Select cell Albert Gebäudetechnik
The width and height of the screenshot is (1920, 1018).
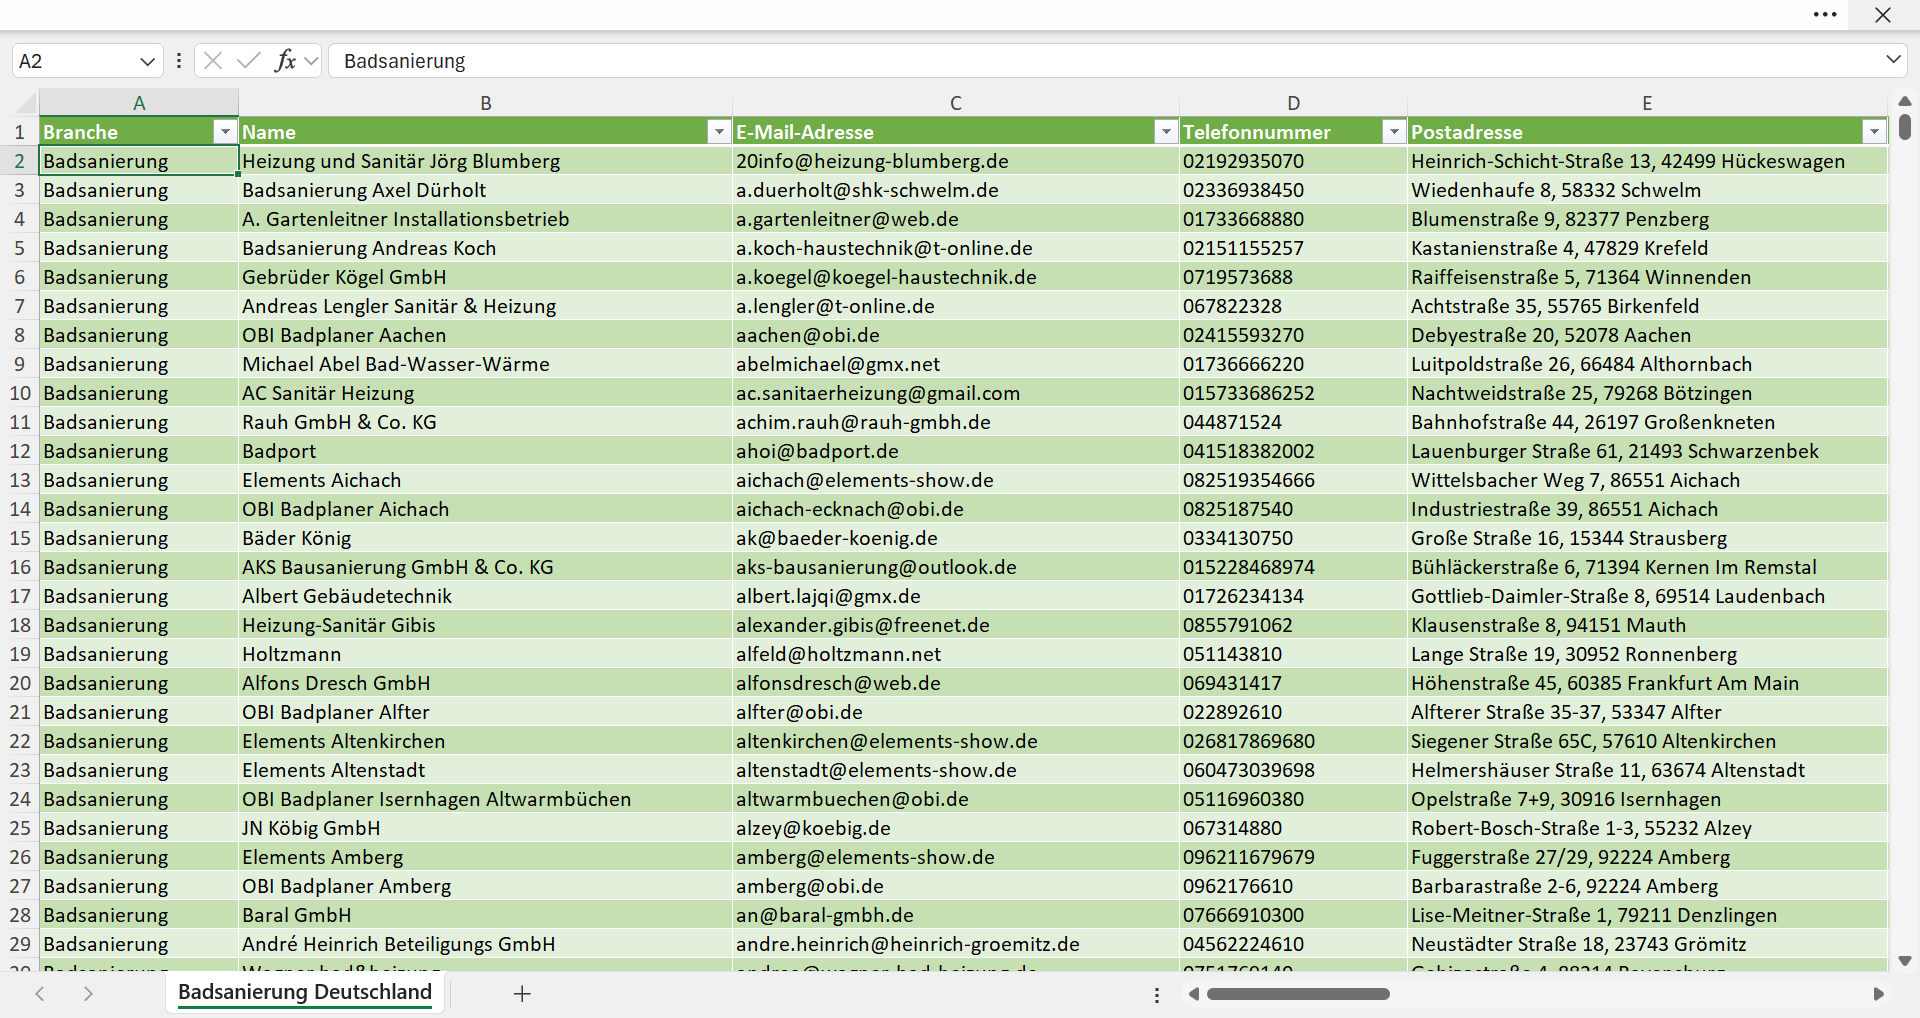click(x=486, y=596)
